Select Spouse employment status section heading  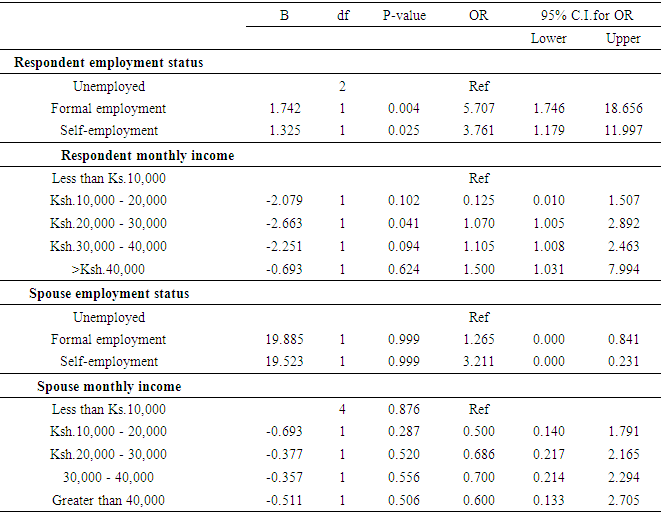(109, 294)
